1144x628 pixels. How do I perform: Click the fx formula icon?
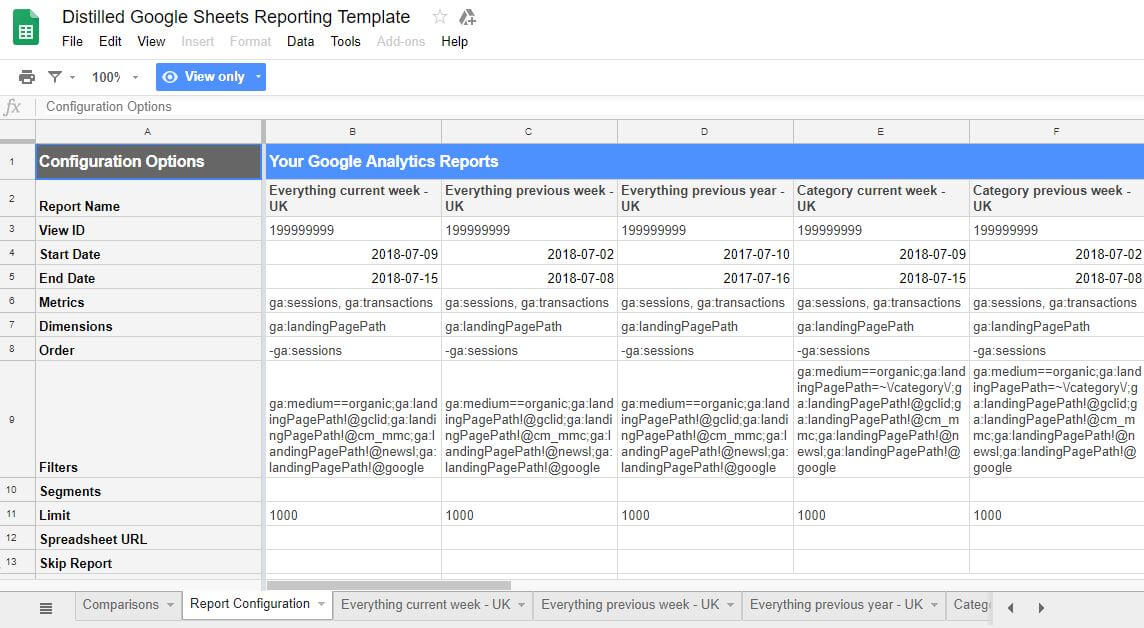[14, 106]
